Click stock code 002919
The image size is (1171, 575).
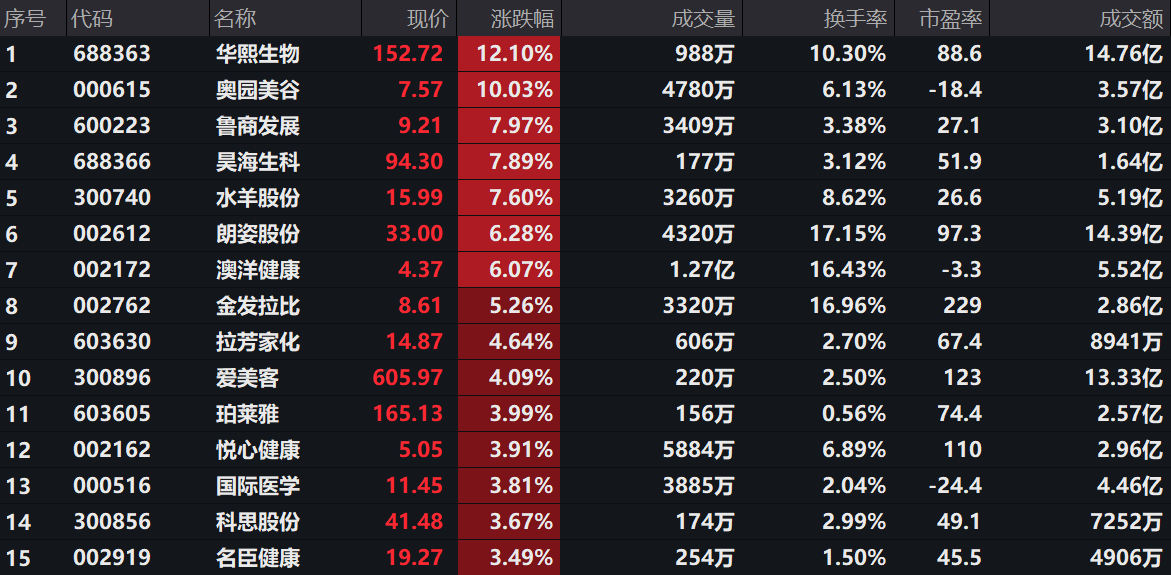pyautogui.click(x=112, y=558)
